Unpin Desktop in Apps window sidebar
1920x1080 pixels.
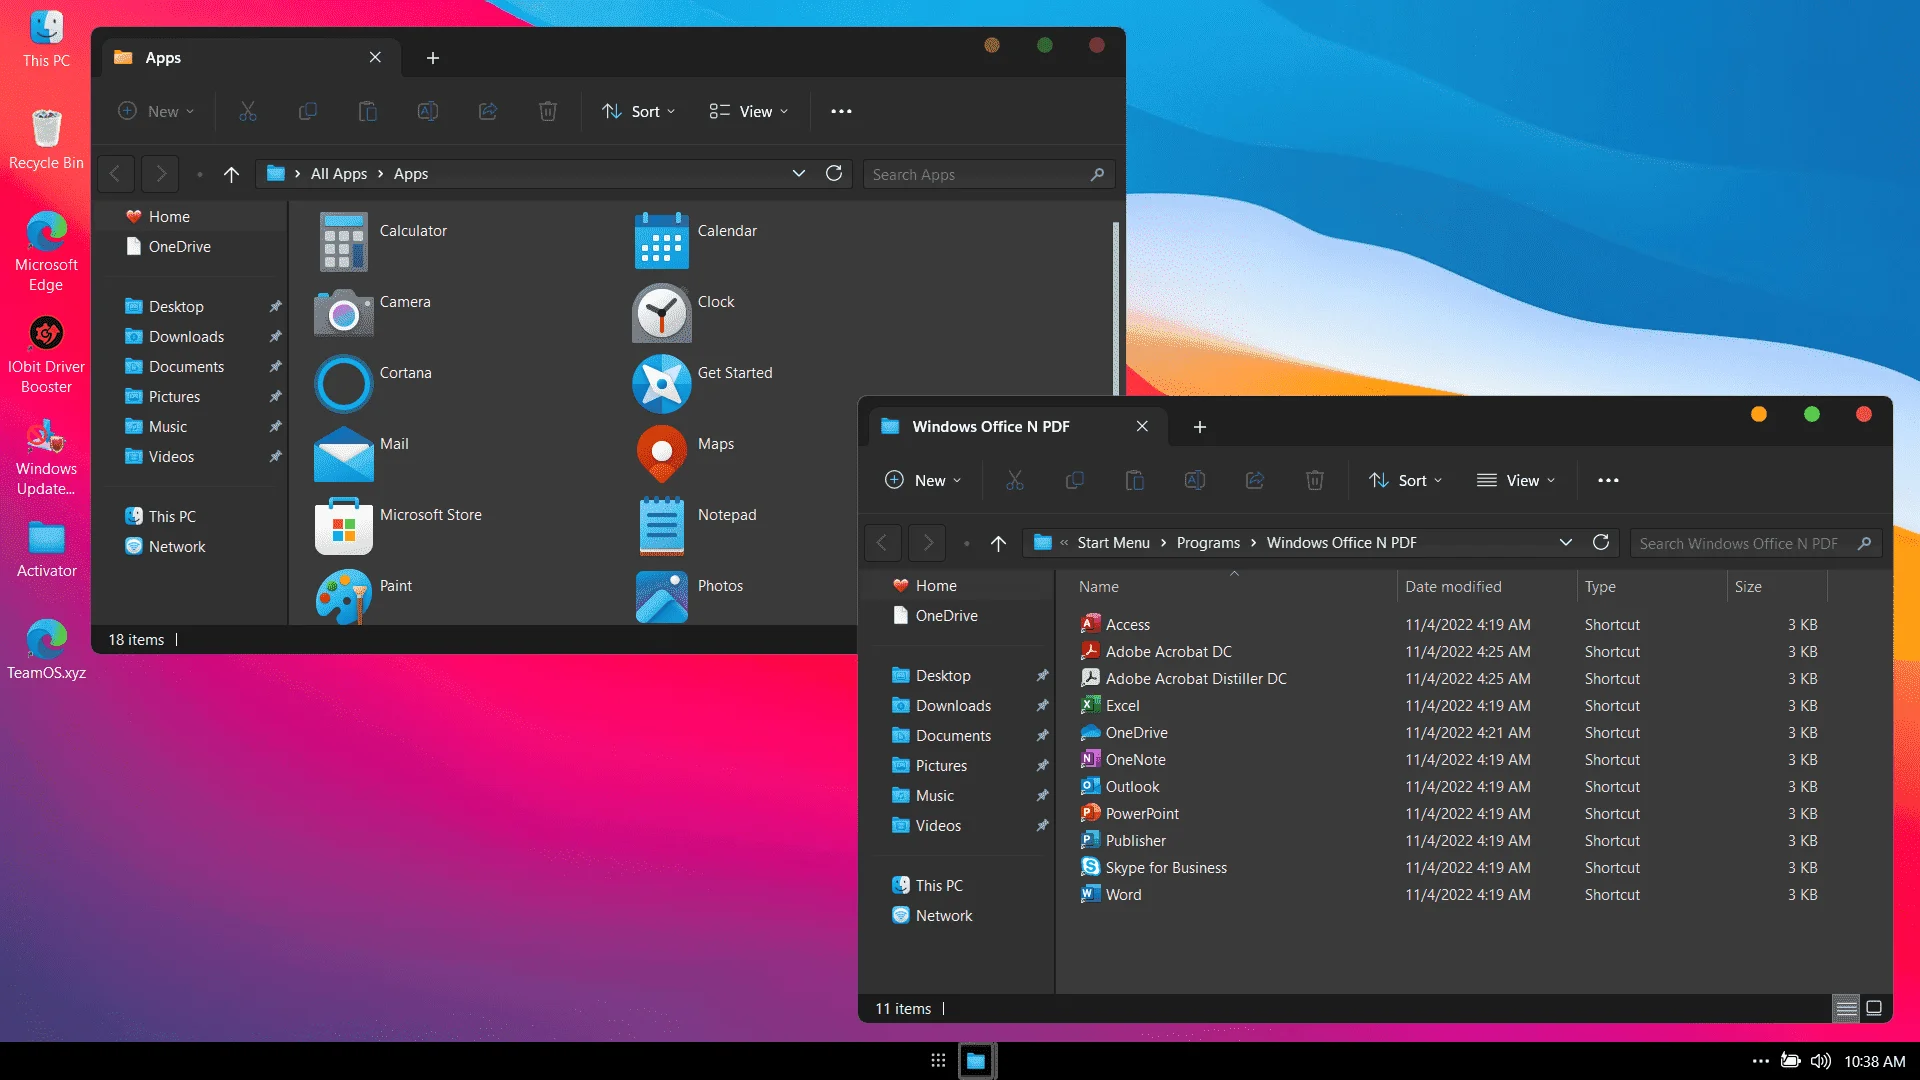[x=275, y=307]
